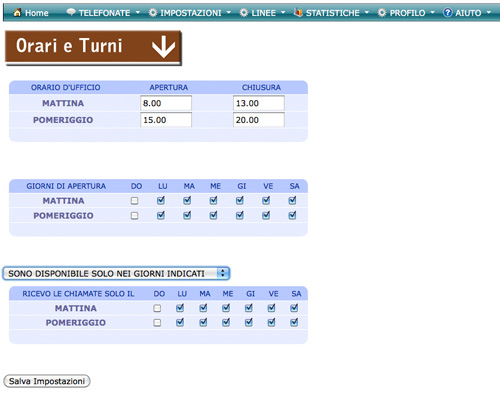Click the Pomeriggio Chiusura time field

[x=259, y=120]
